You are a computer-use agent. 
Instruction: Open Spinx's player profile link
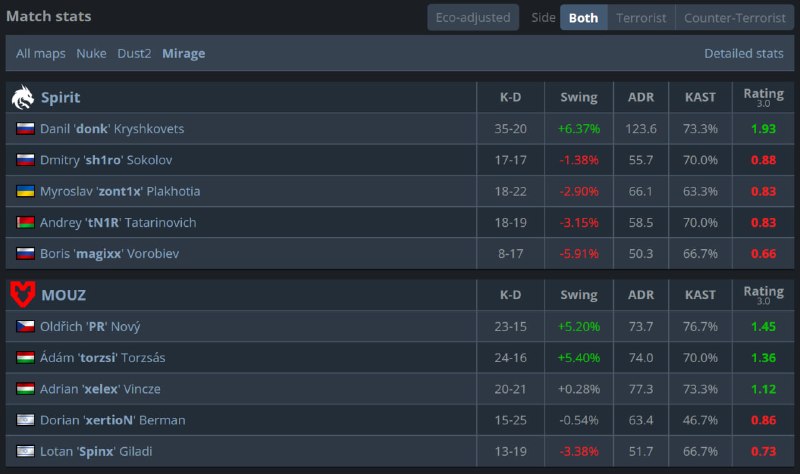pyautogui.click(x=96, y=451)
